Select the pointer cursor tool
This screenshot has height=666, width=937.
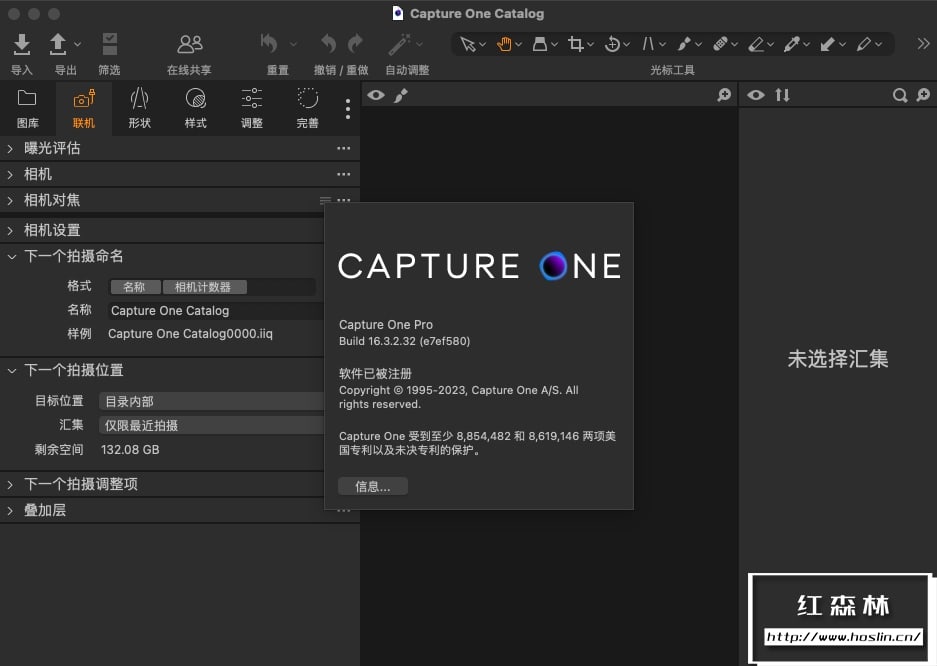(467, 44)
